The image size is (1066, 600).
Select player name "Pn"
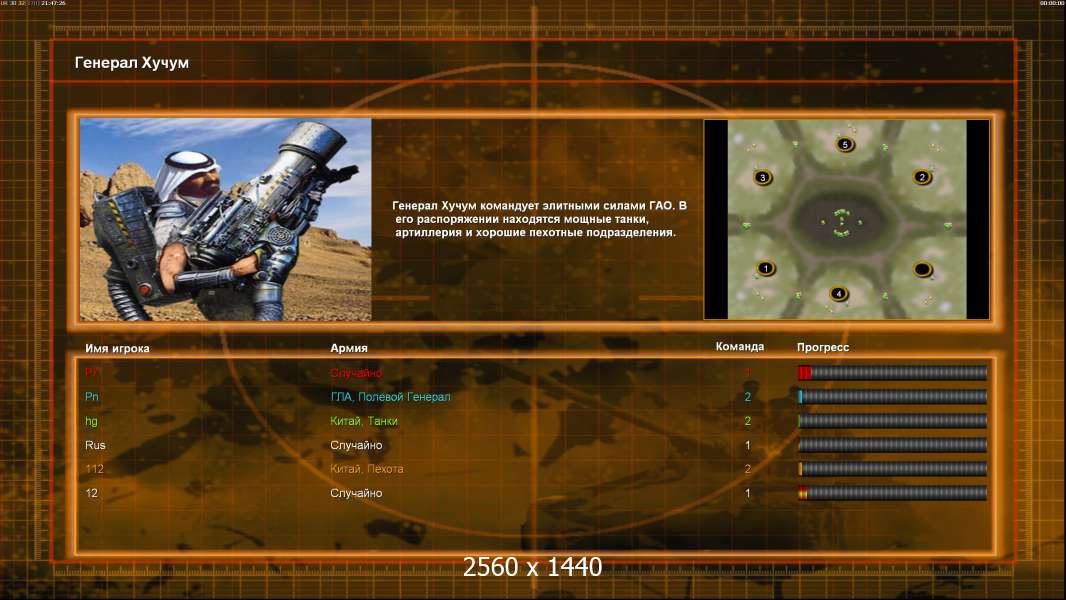click(x=92, y=397)
